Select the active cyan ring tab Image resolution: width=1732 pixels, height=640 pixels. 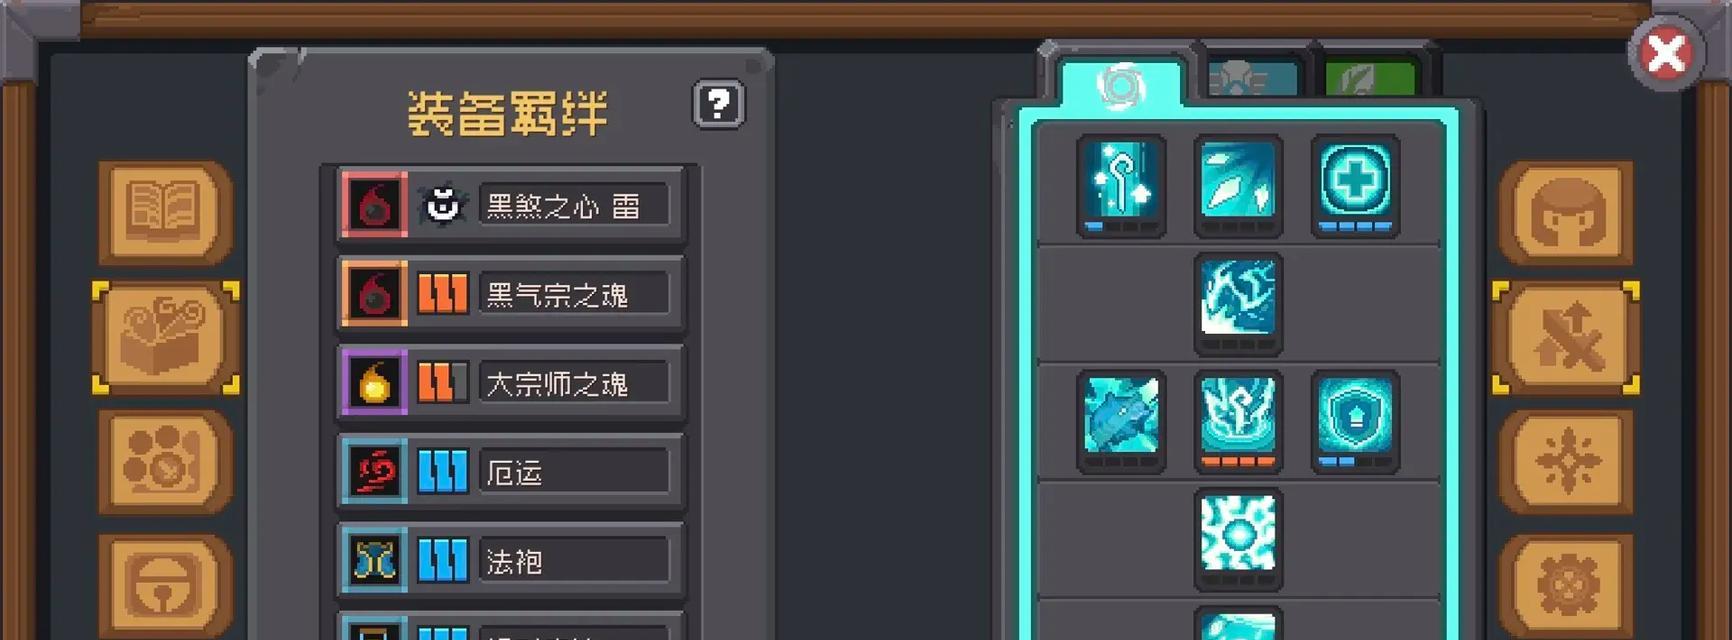click(1121, 84)
